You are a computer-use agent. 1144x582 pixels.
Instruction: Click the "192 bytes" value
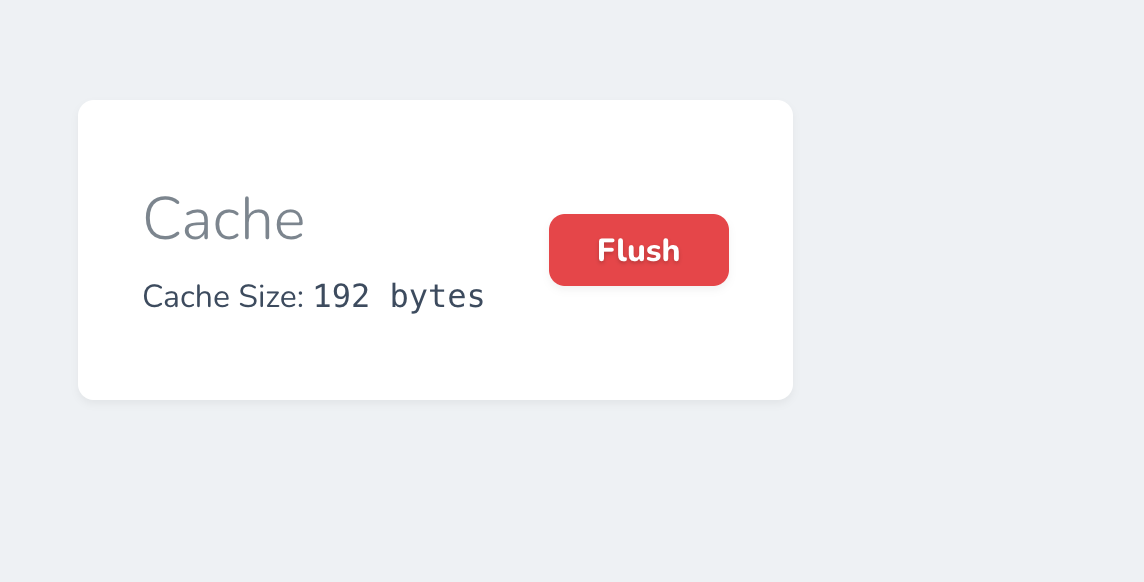(399, 296)
